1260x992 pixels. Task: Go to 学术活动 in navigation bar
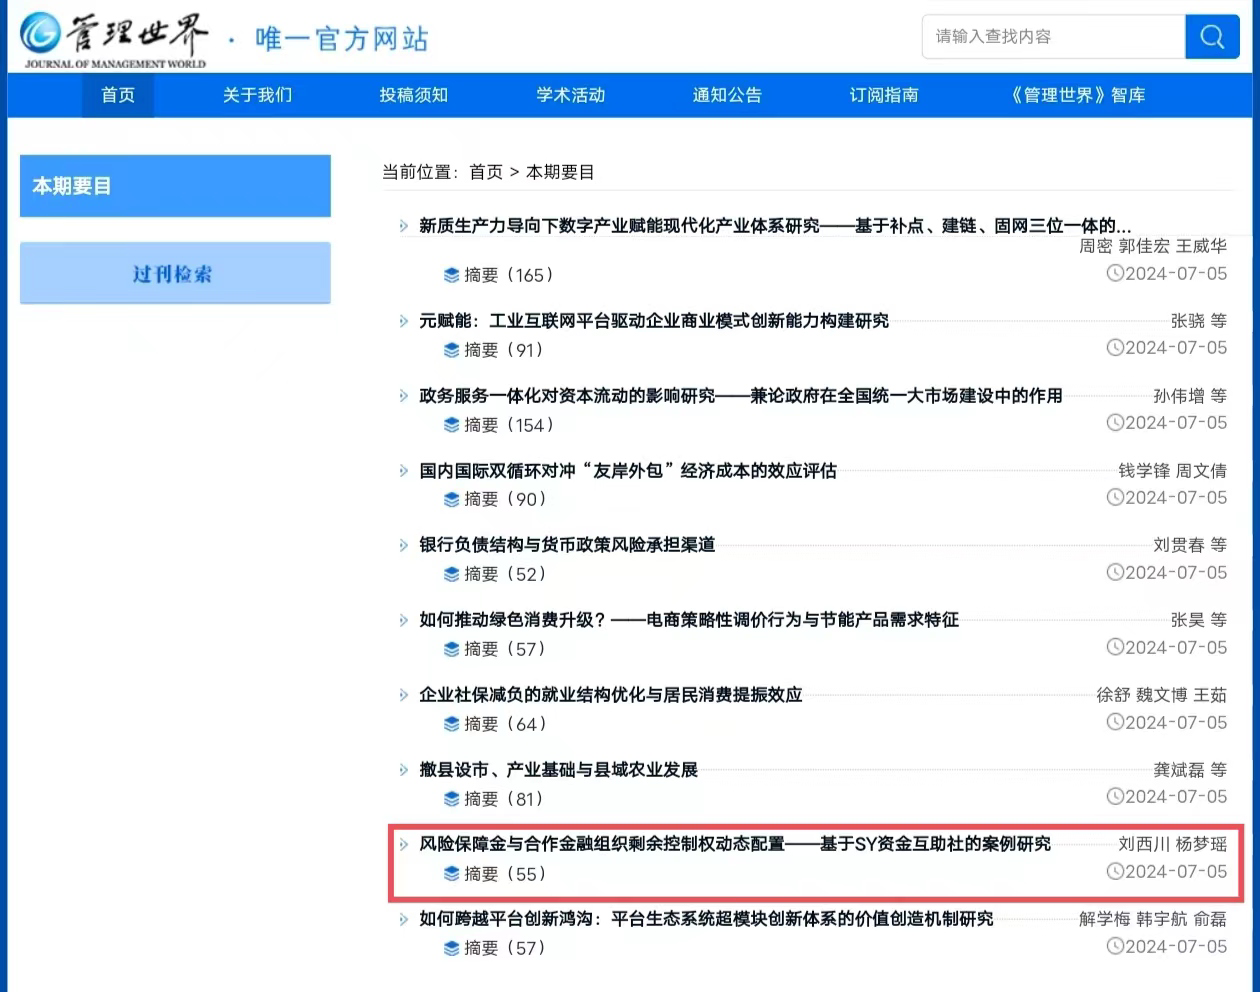(x=570, y=95)
